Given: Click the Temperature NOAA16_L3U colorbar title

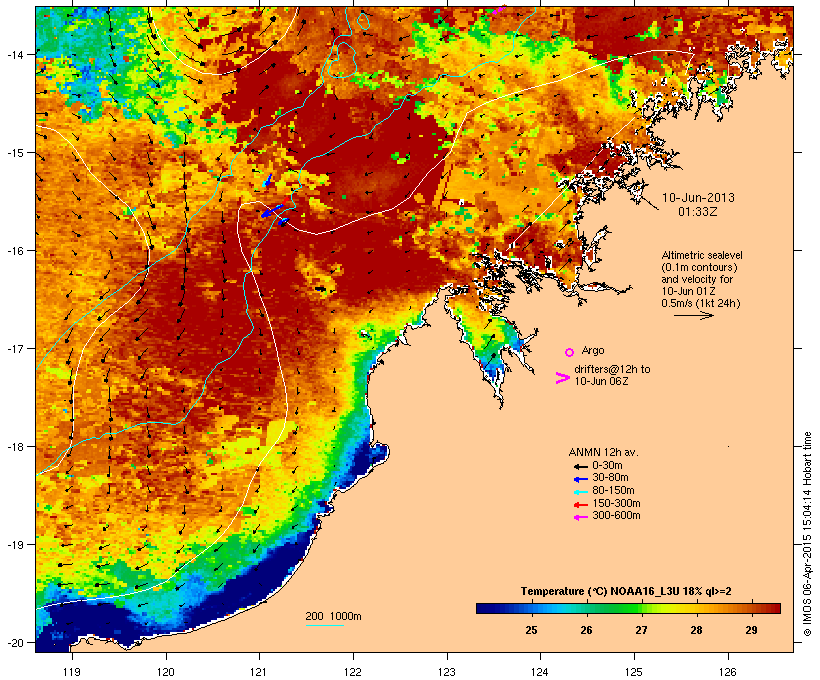Looking at the screenshot, I should point(626,592).
